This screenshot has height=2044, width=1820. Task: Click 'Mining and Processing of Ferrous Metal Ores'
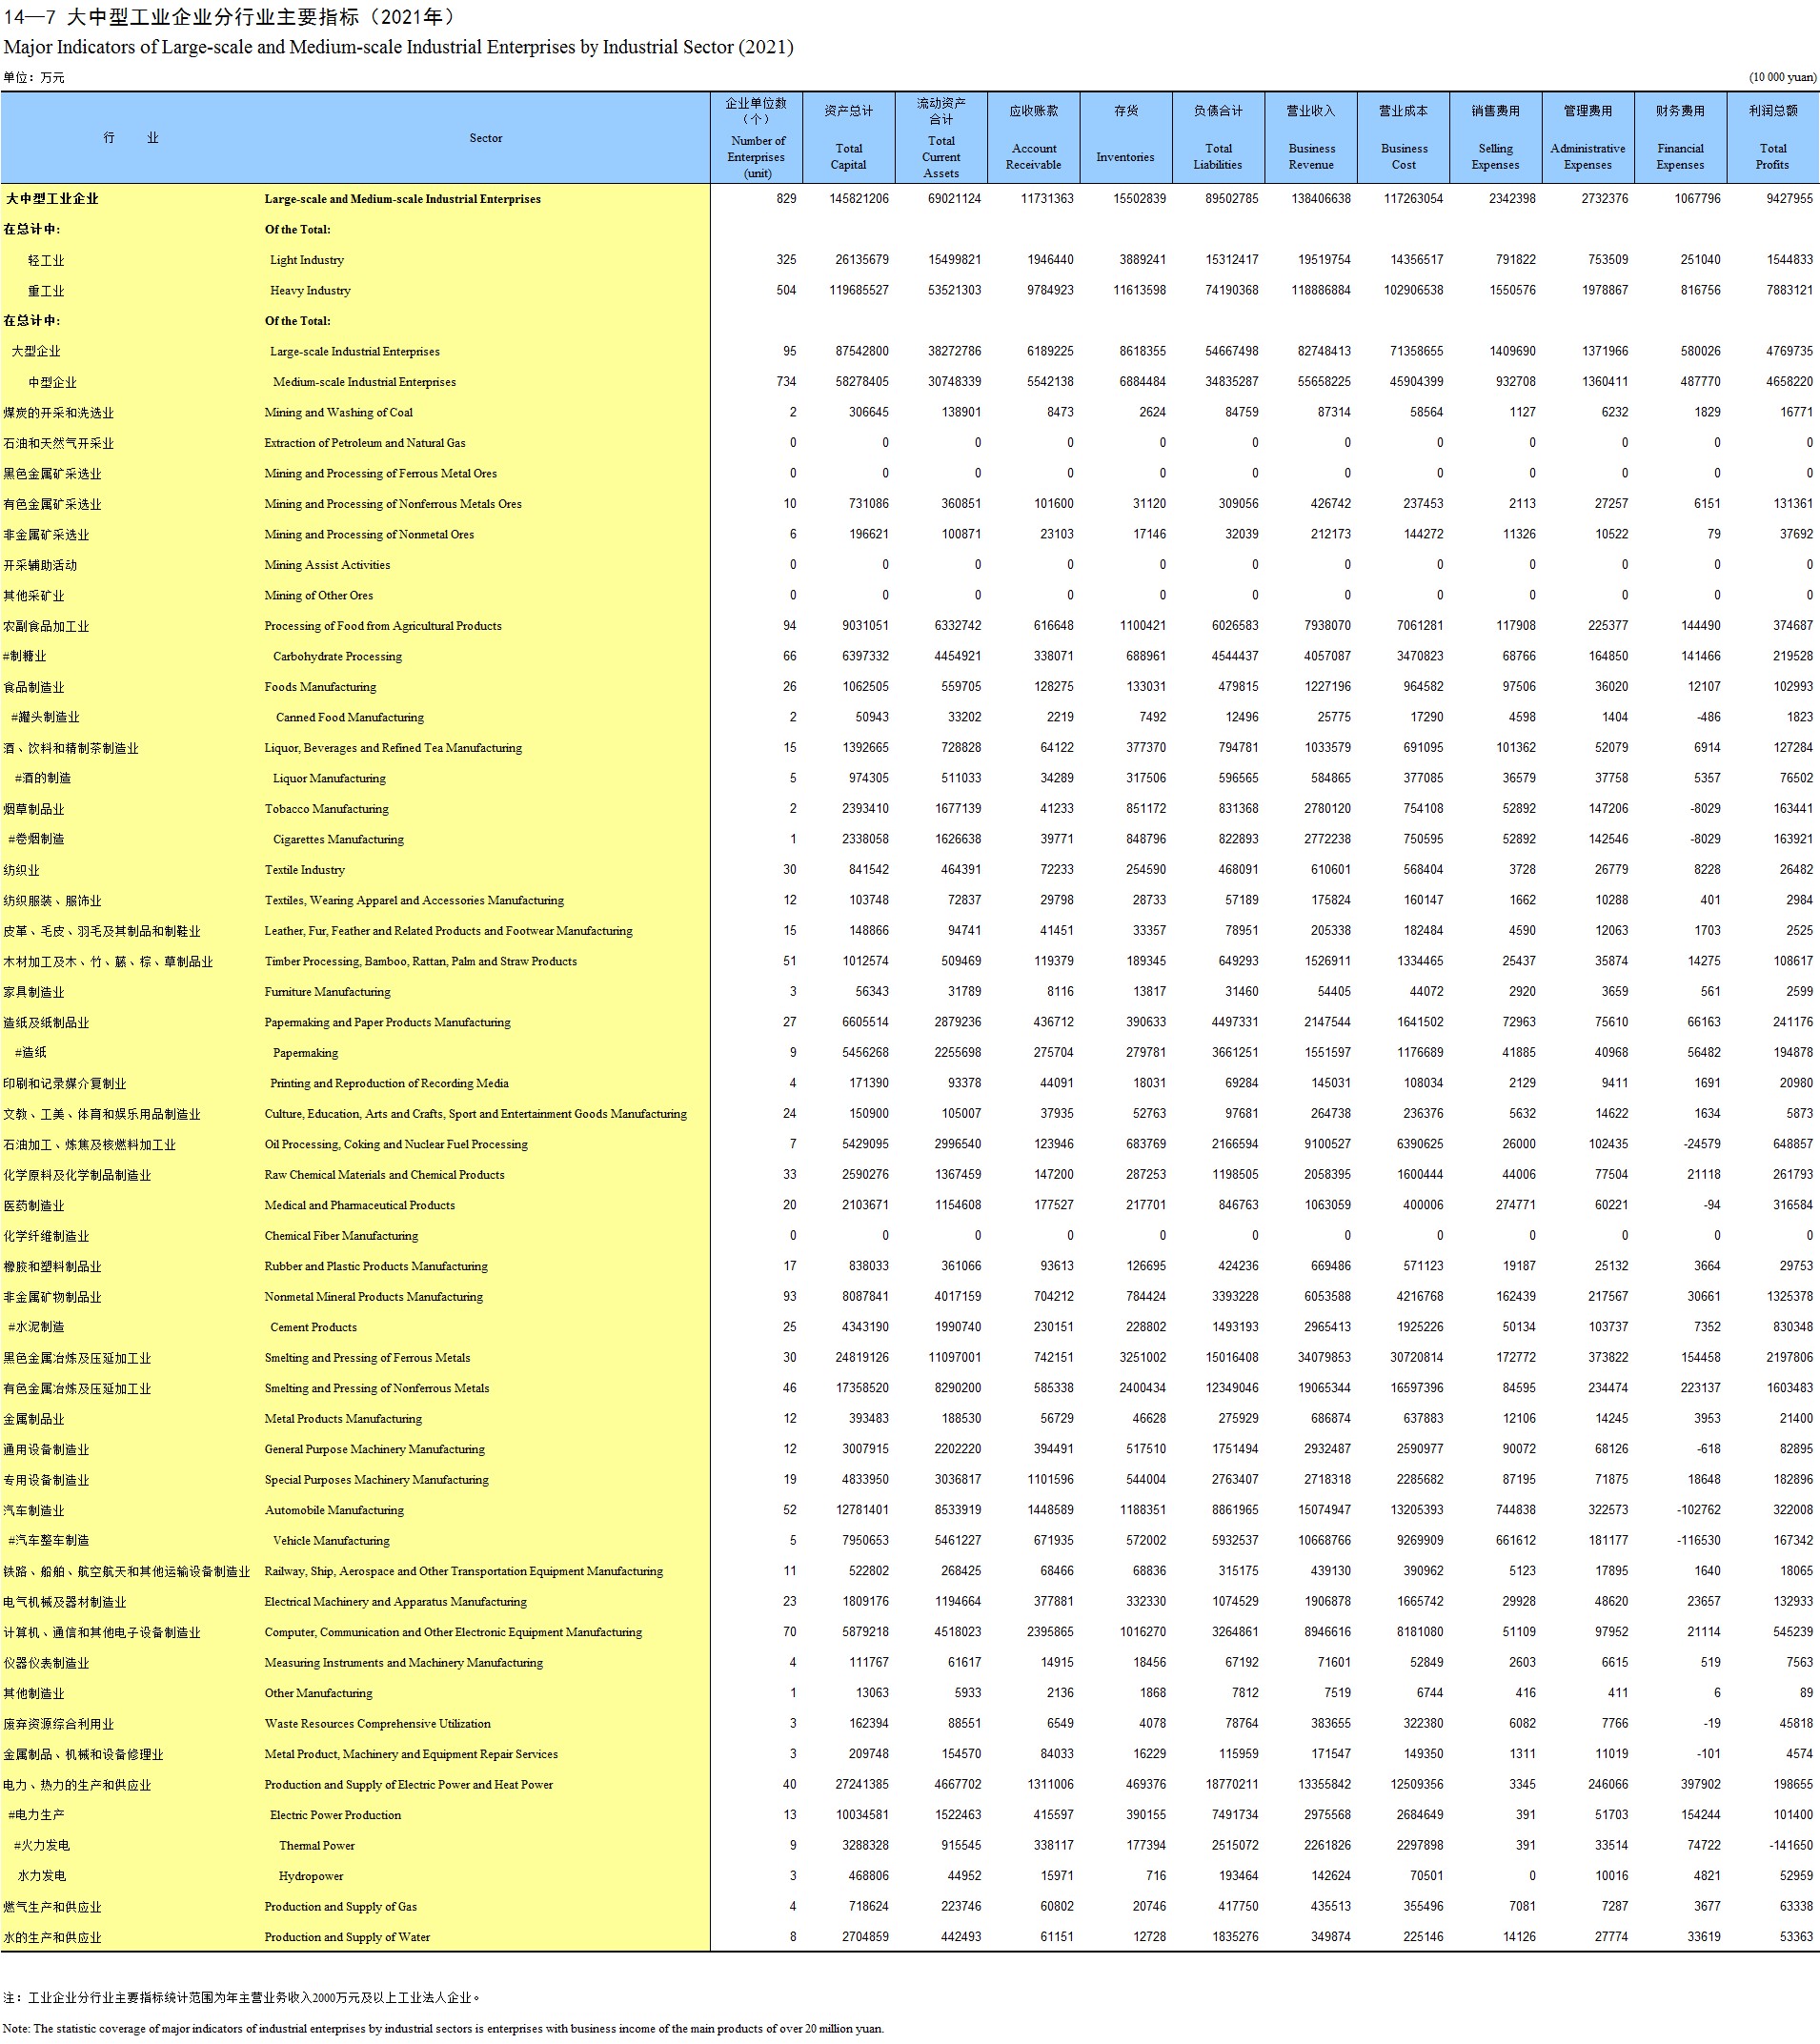[380, 474]
